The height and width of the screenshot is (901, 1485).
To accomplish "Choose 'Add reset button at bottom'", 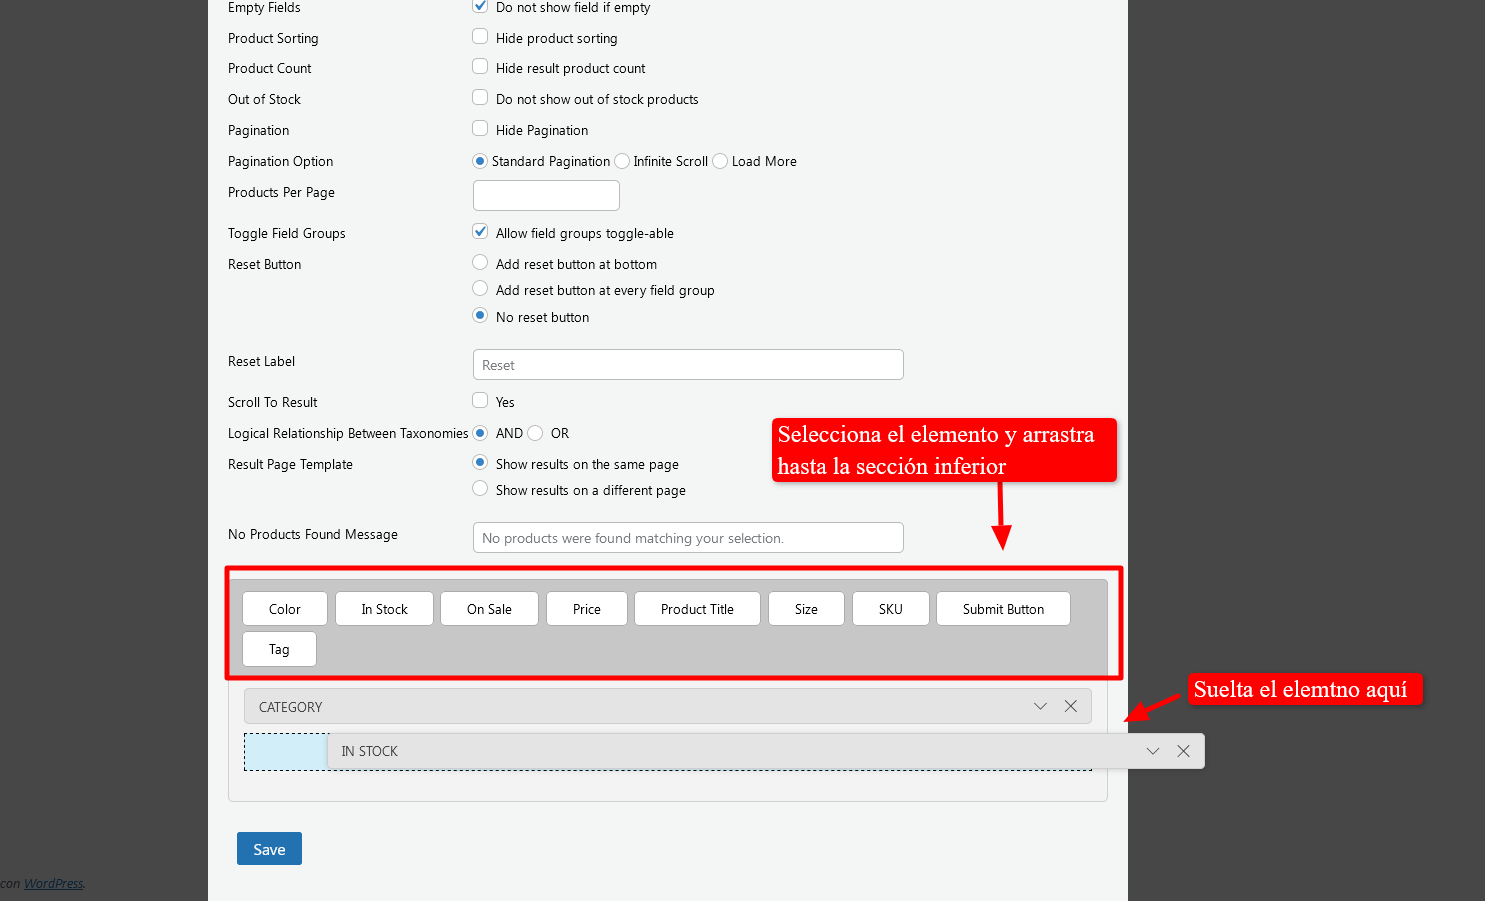I will 480,262.
